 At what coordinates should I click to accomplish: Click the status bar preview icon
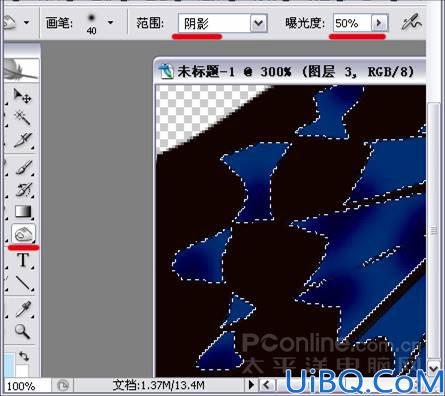62,386
